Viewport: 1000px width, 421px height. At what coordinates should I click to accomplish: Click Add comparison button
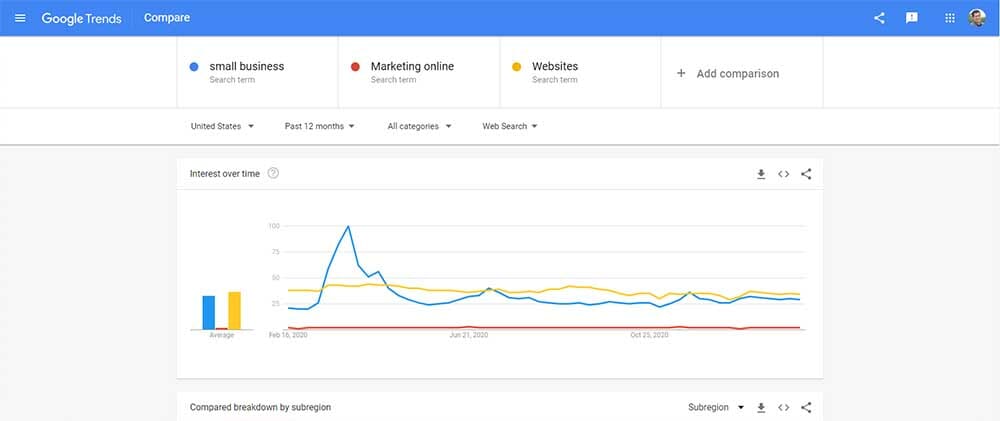[x=728, y=73]
